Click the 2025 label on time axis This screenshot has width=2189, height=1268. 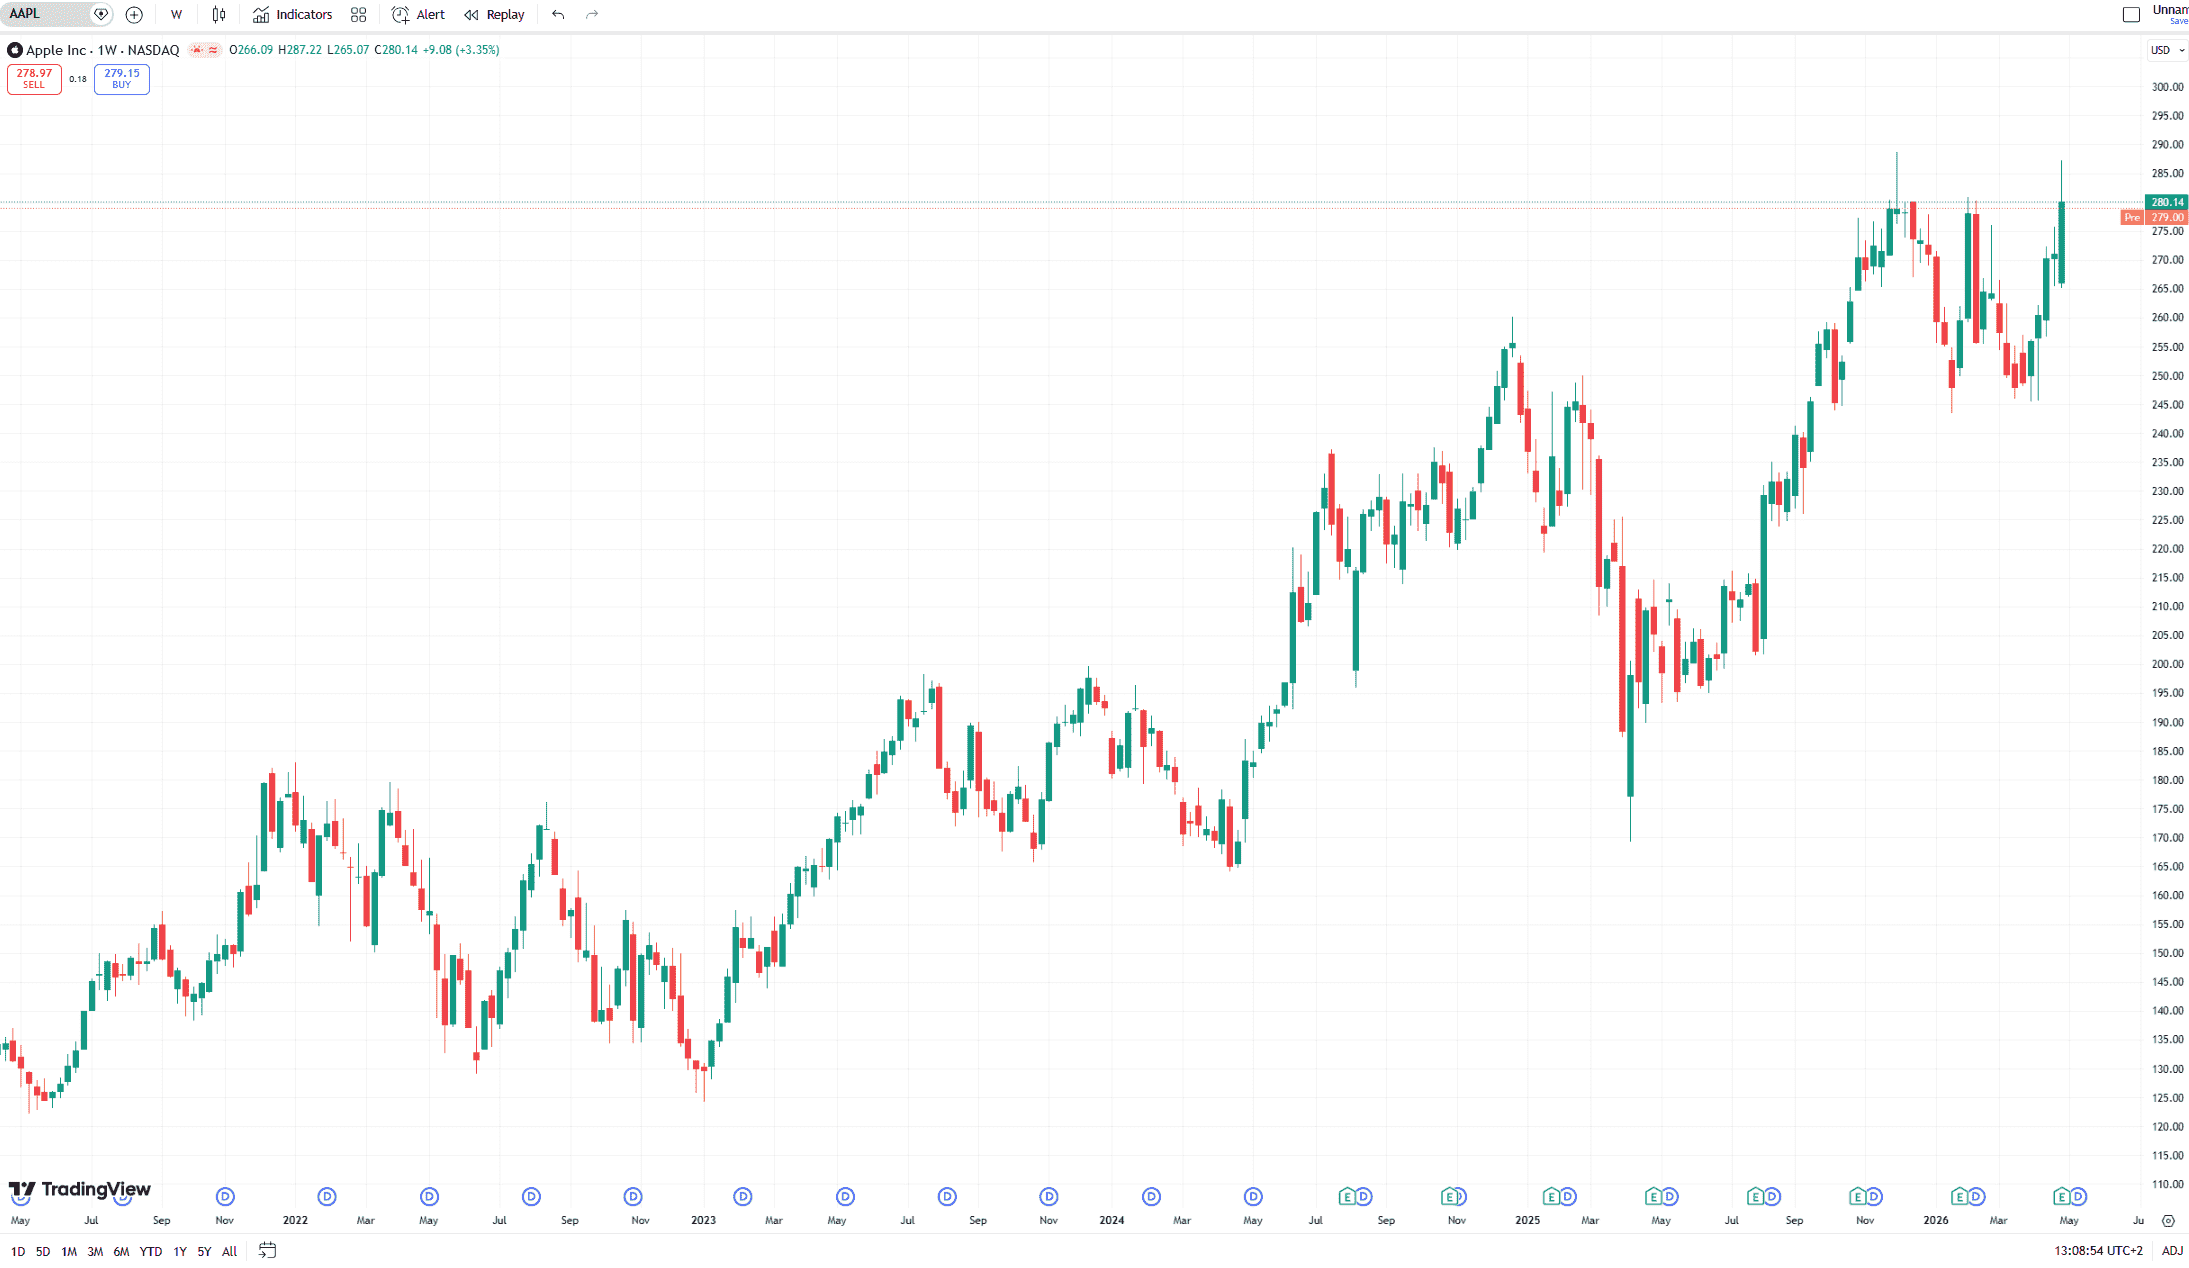tap(1527, 1221)
